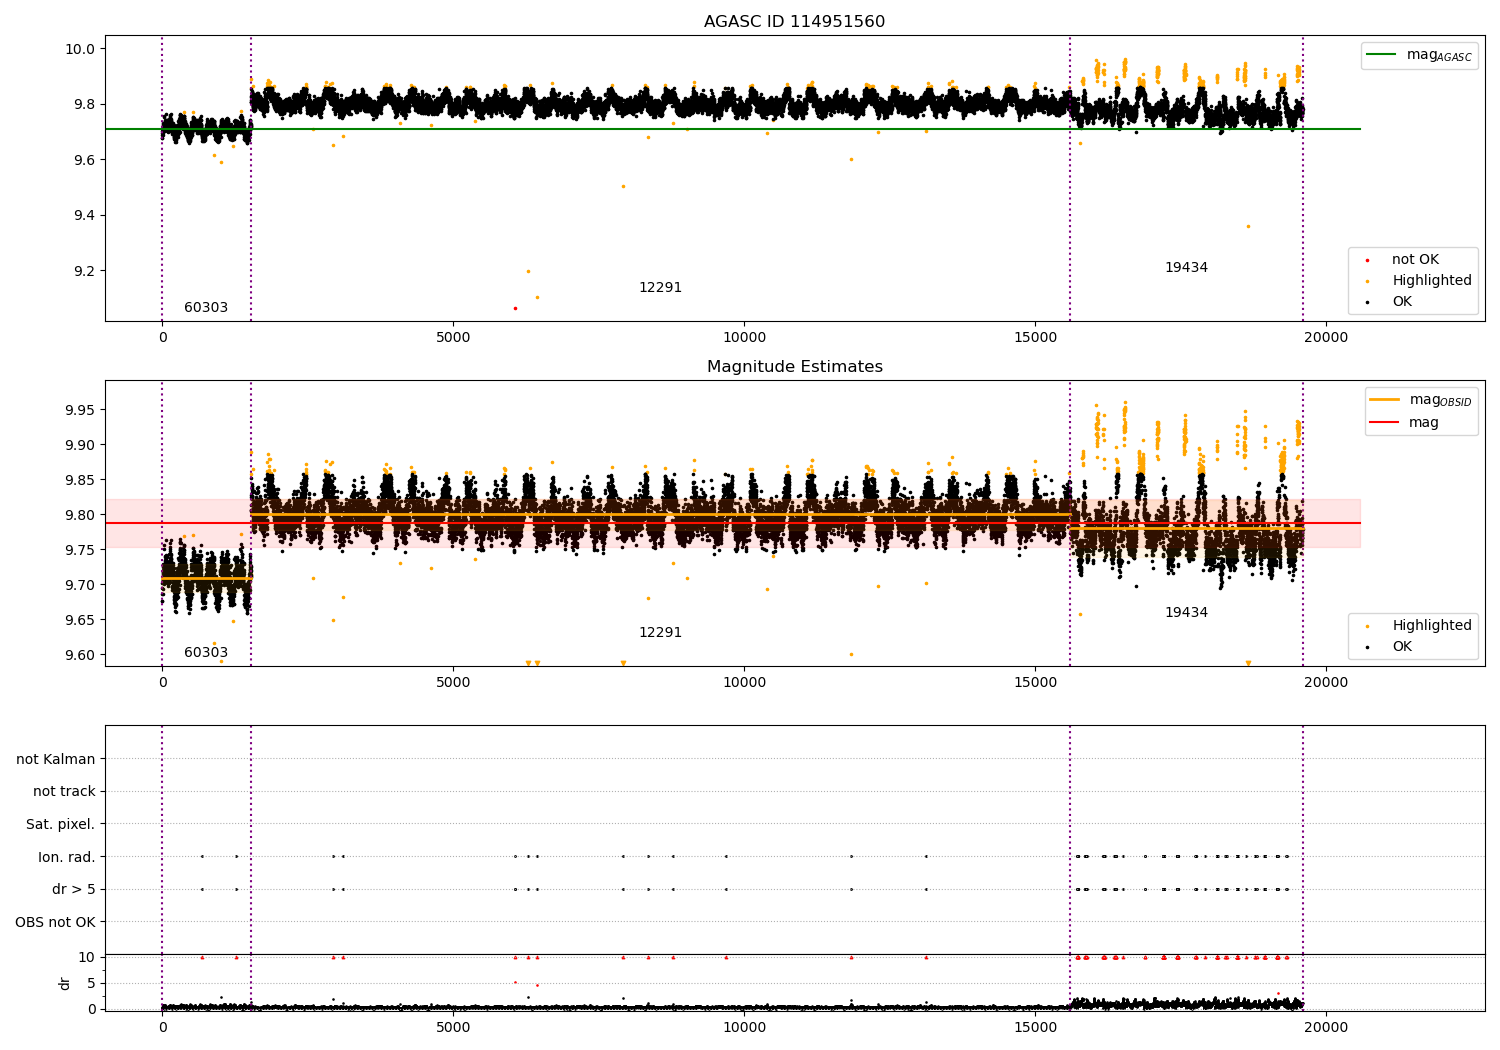Image resolution: width=1500 pixels, height=1050 pixels.
Task: Click the 12291 label in Magnitude Estimates plot
Action: tap(660, 633)
